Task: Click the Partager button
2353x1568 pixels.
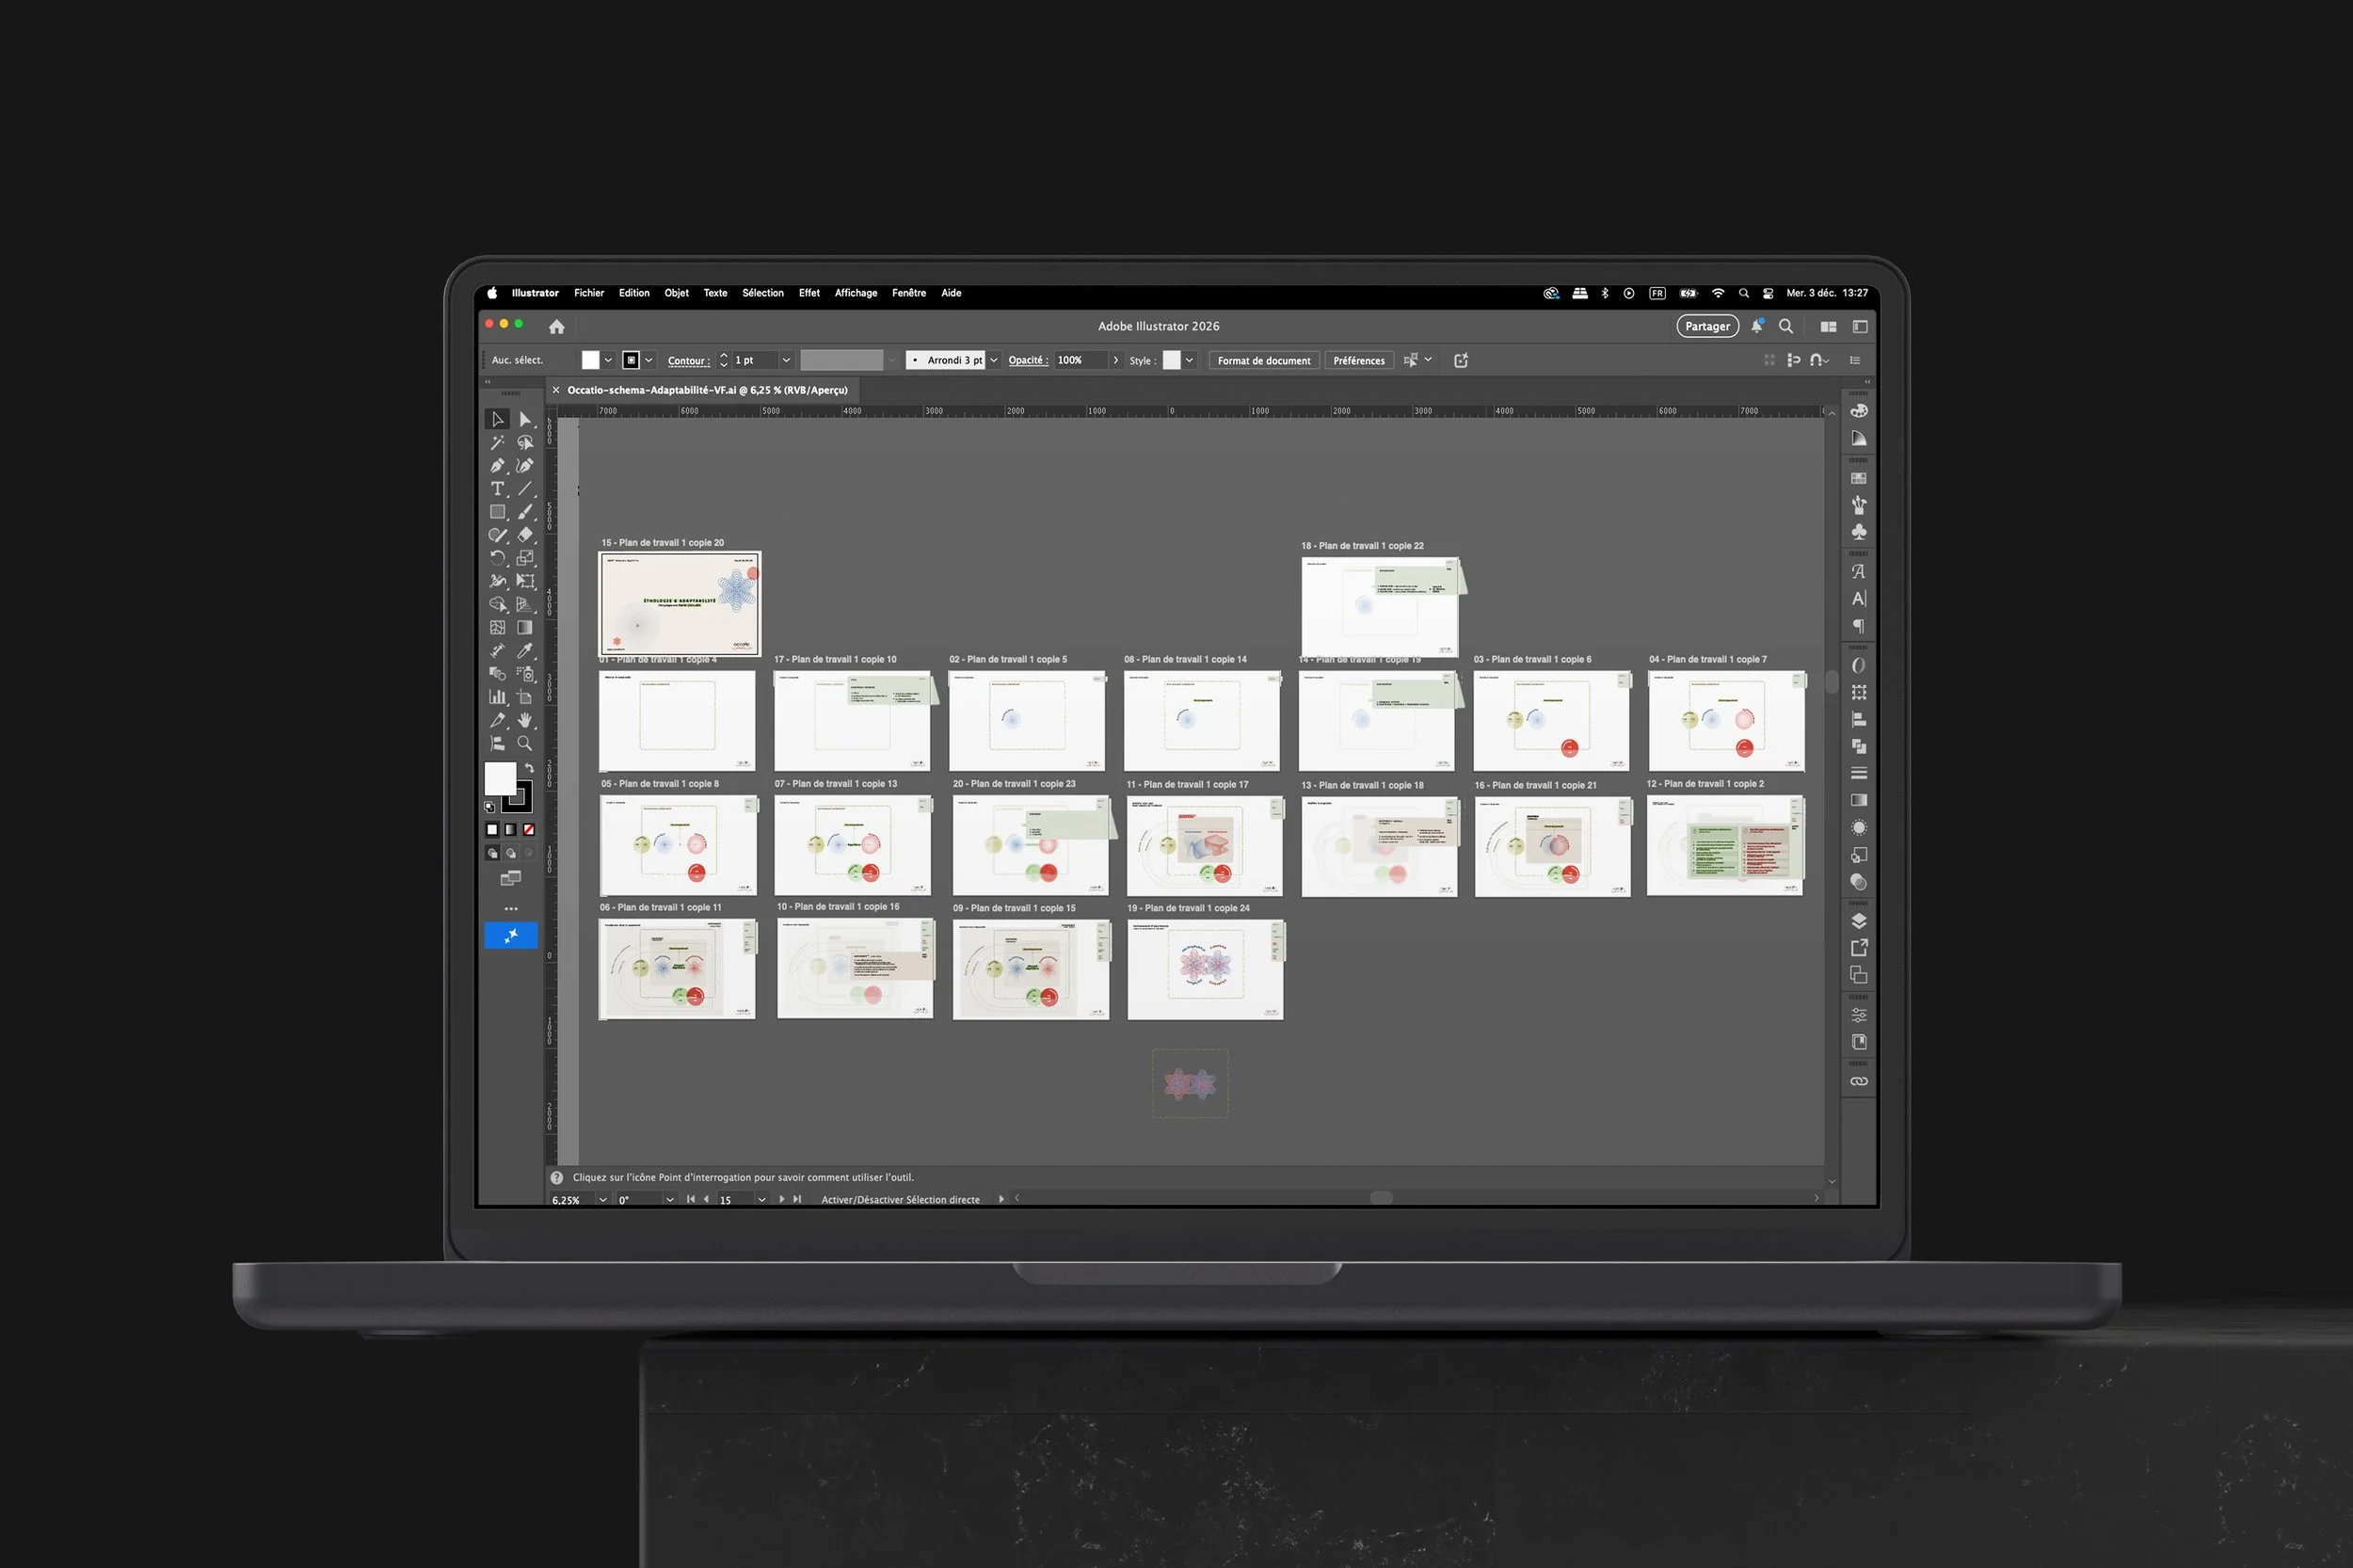Action: [x=1706, y=326]
